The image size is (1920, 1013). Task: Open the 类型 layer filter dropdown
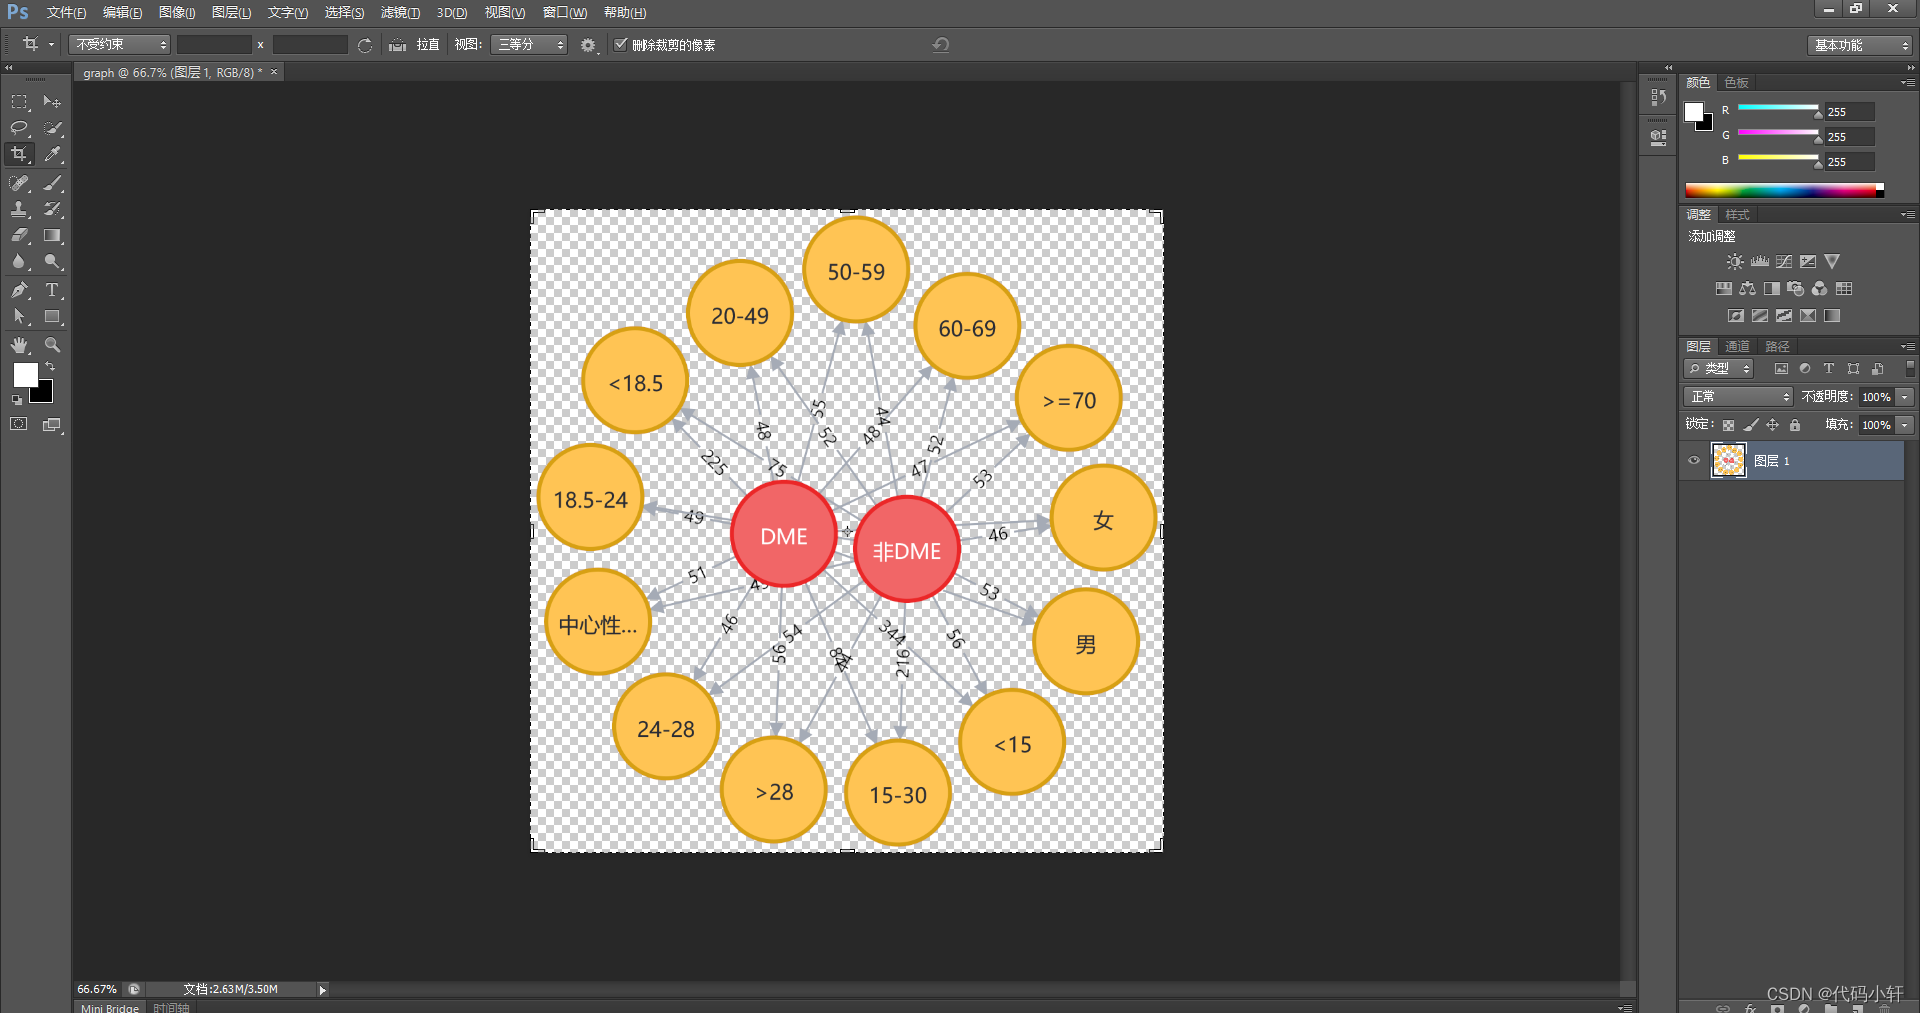1719,369
